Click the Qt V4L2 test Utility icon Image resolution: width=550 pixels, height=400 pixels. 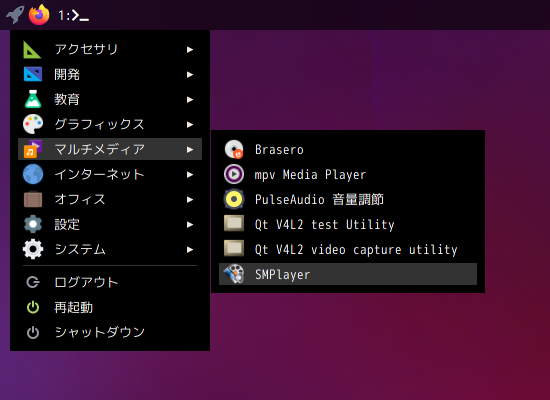click(234, 224)
